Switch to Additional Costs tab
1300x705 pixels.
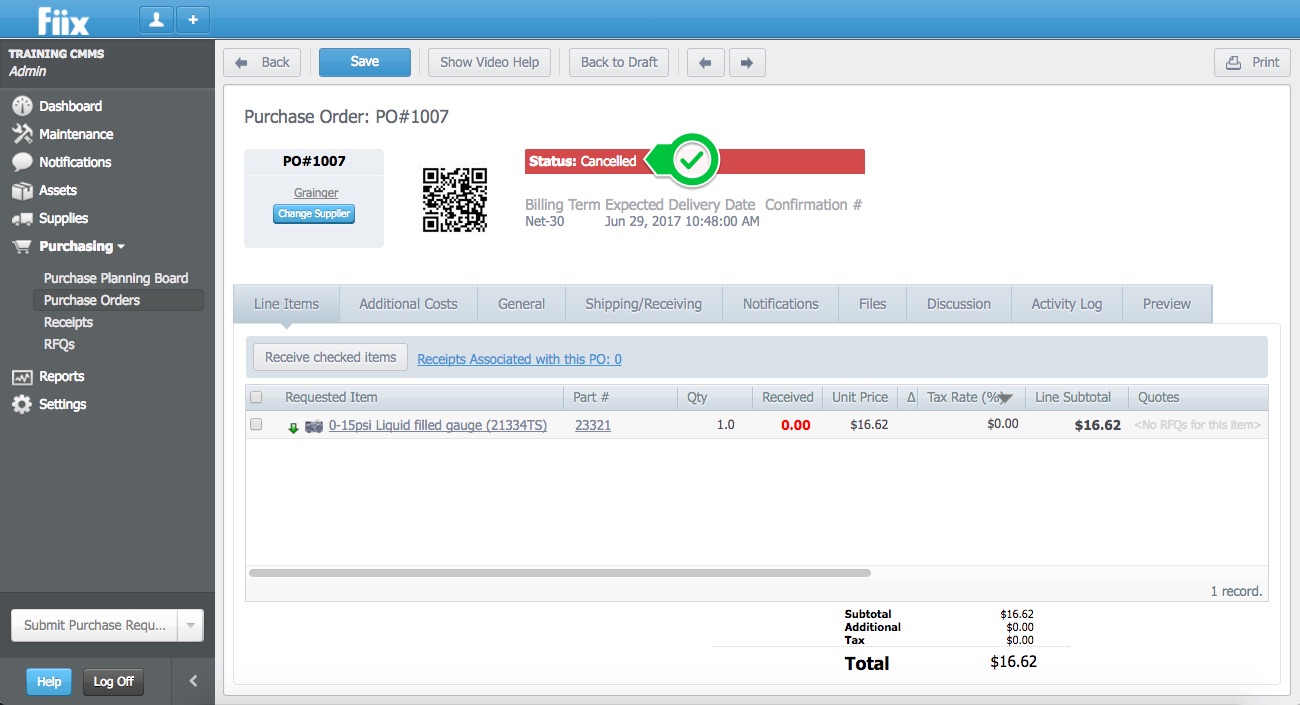click(x=408, y=304)
